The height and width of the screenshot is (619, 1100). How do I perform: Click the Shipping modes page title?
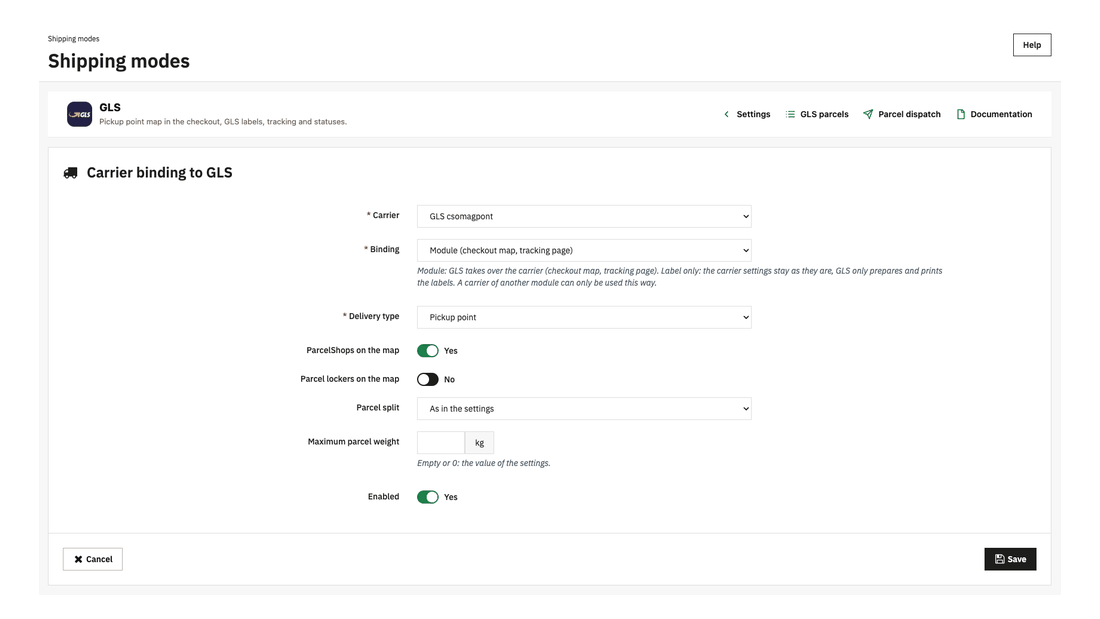119,61
